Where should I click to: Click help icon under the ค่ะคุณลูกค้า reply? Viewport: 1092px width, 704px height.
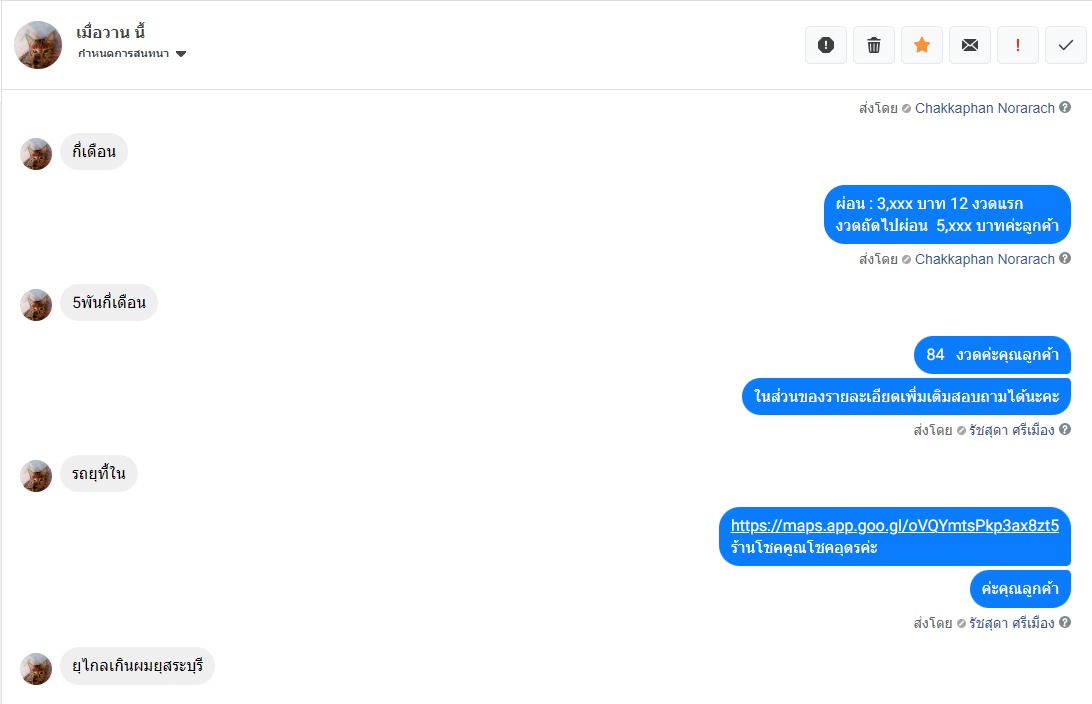pos(1065,623)
